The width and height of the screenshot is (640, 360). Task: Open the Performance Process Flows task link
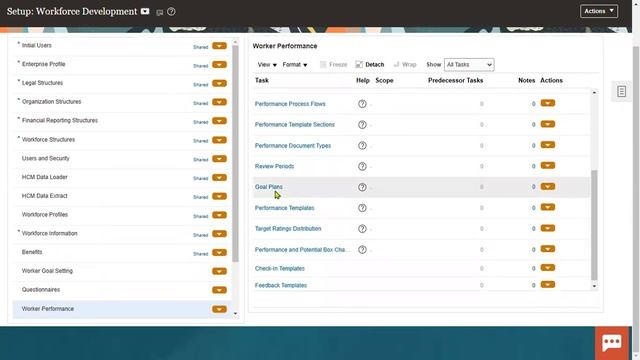290,104
